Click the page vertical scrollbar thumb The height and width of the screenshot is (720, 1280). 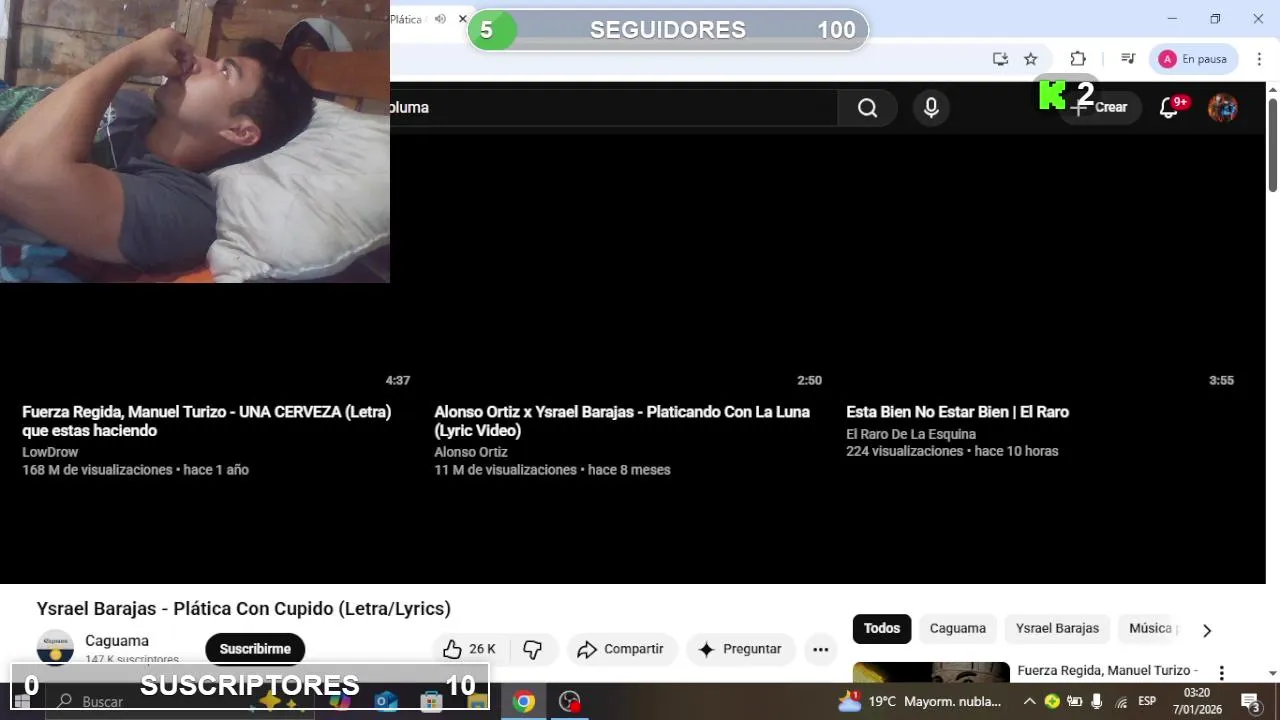click(x=1273, y=145)
